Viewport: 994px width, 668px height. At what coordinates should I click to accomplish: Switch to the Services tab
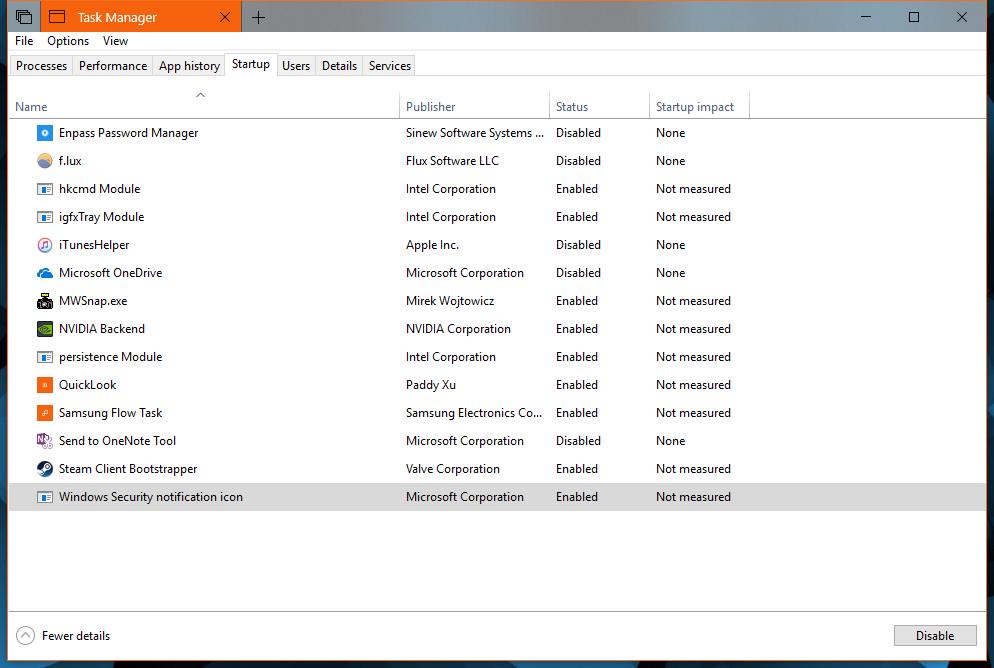pyautogui.click(x=390, y=65)
